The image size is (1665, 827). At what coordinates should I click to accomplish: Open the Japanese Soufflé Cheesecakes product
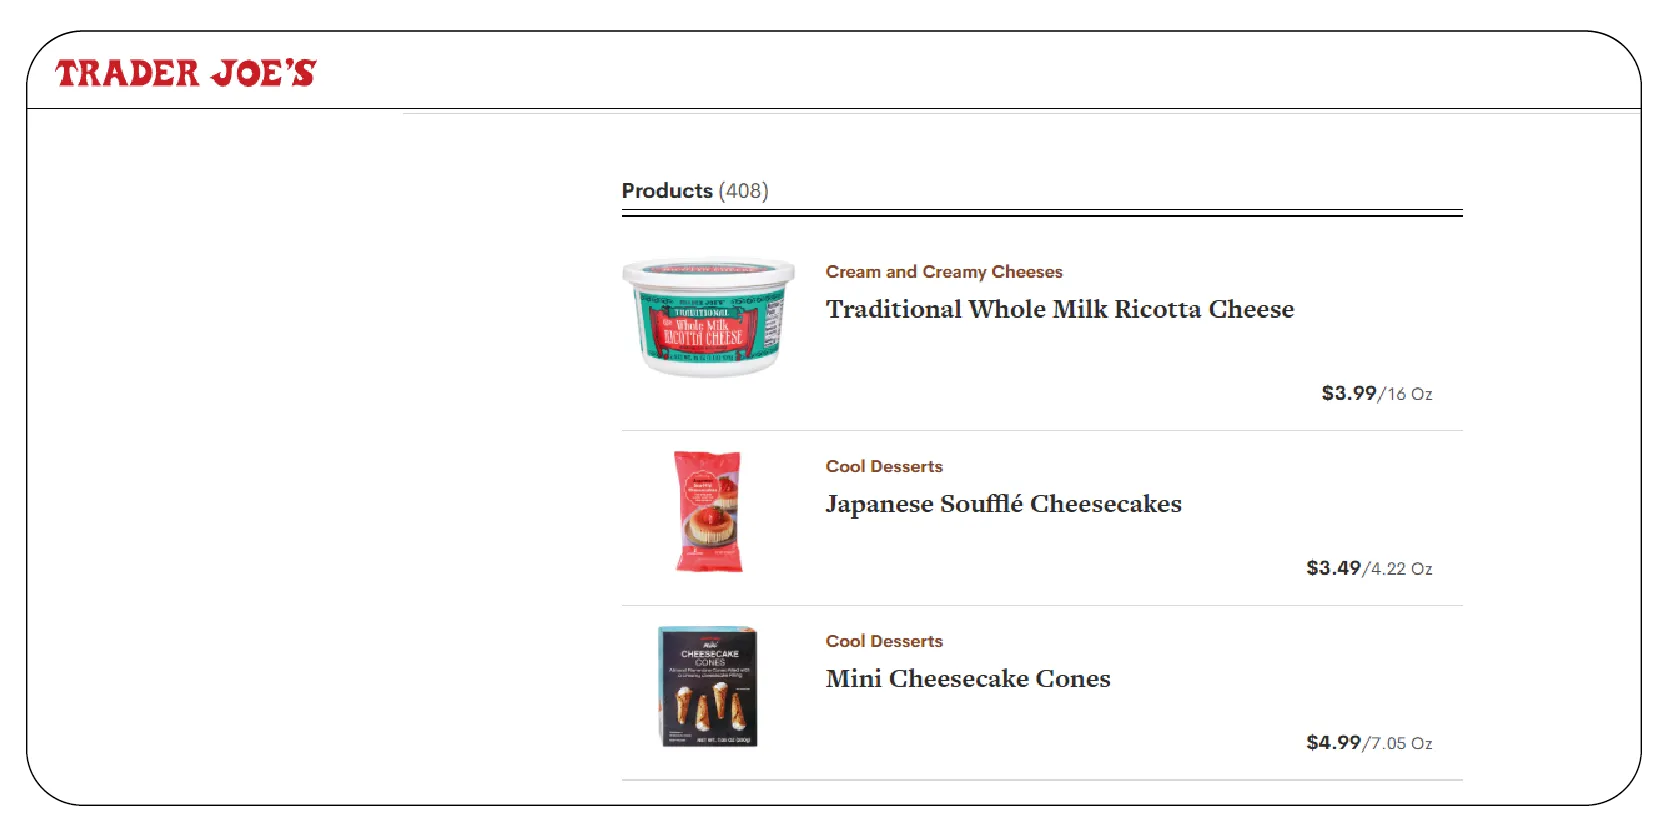1003,504
